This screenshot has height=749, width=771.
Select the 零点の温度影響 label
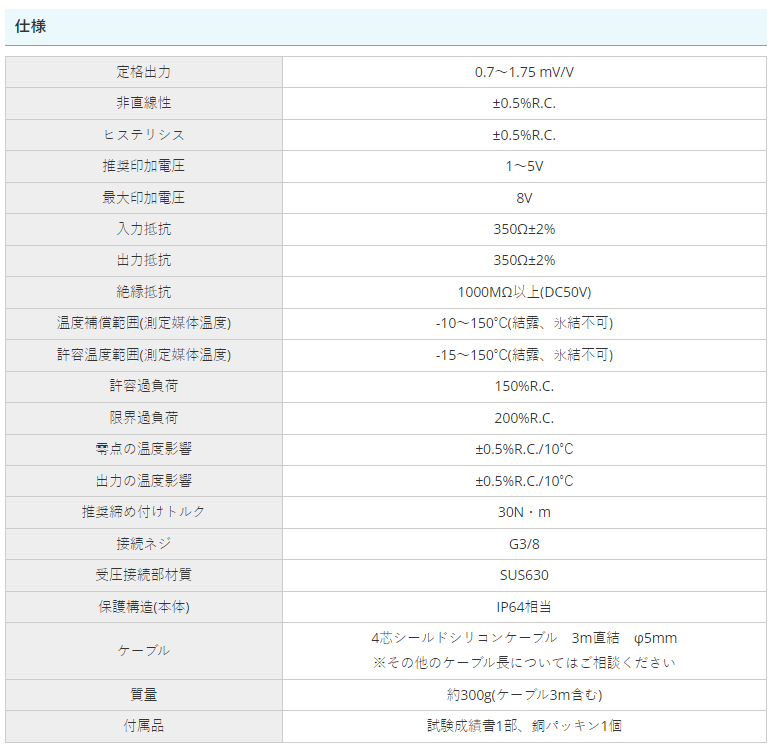pyautogui.click(x=144, y=449)
